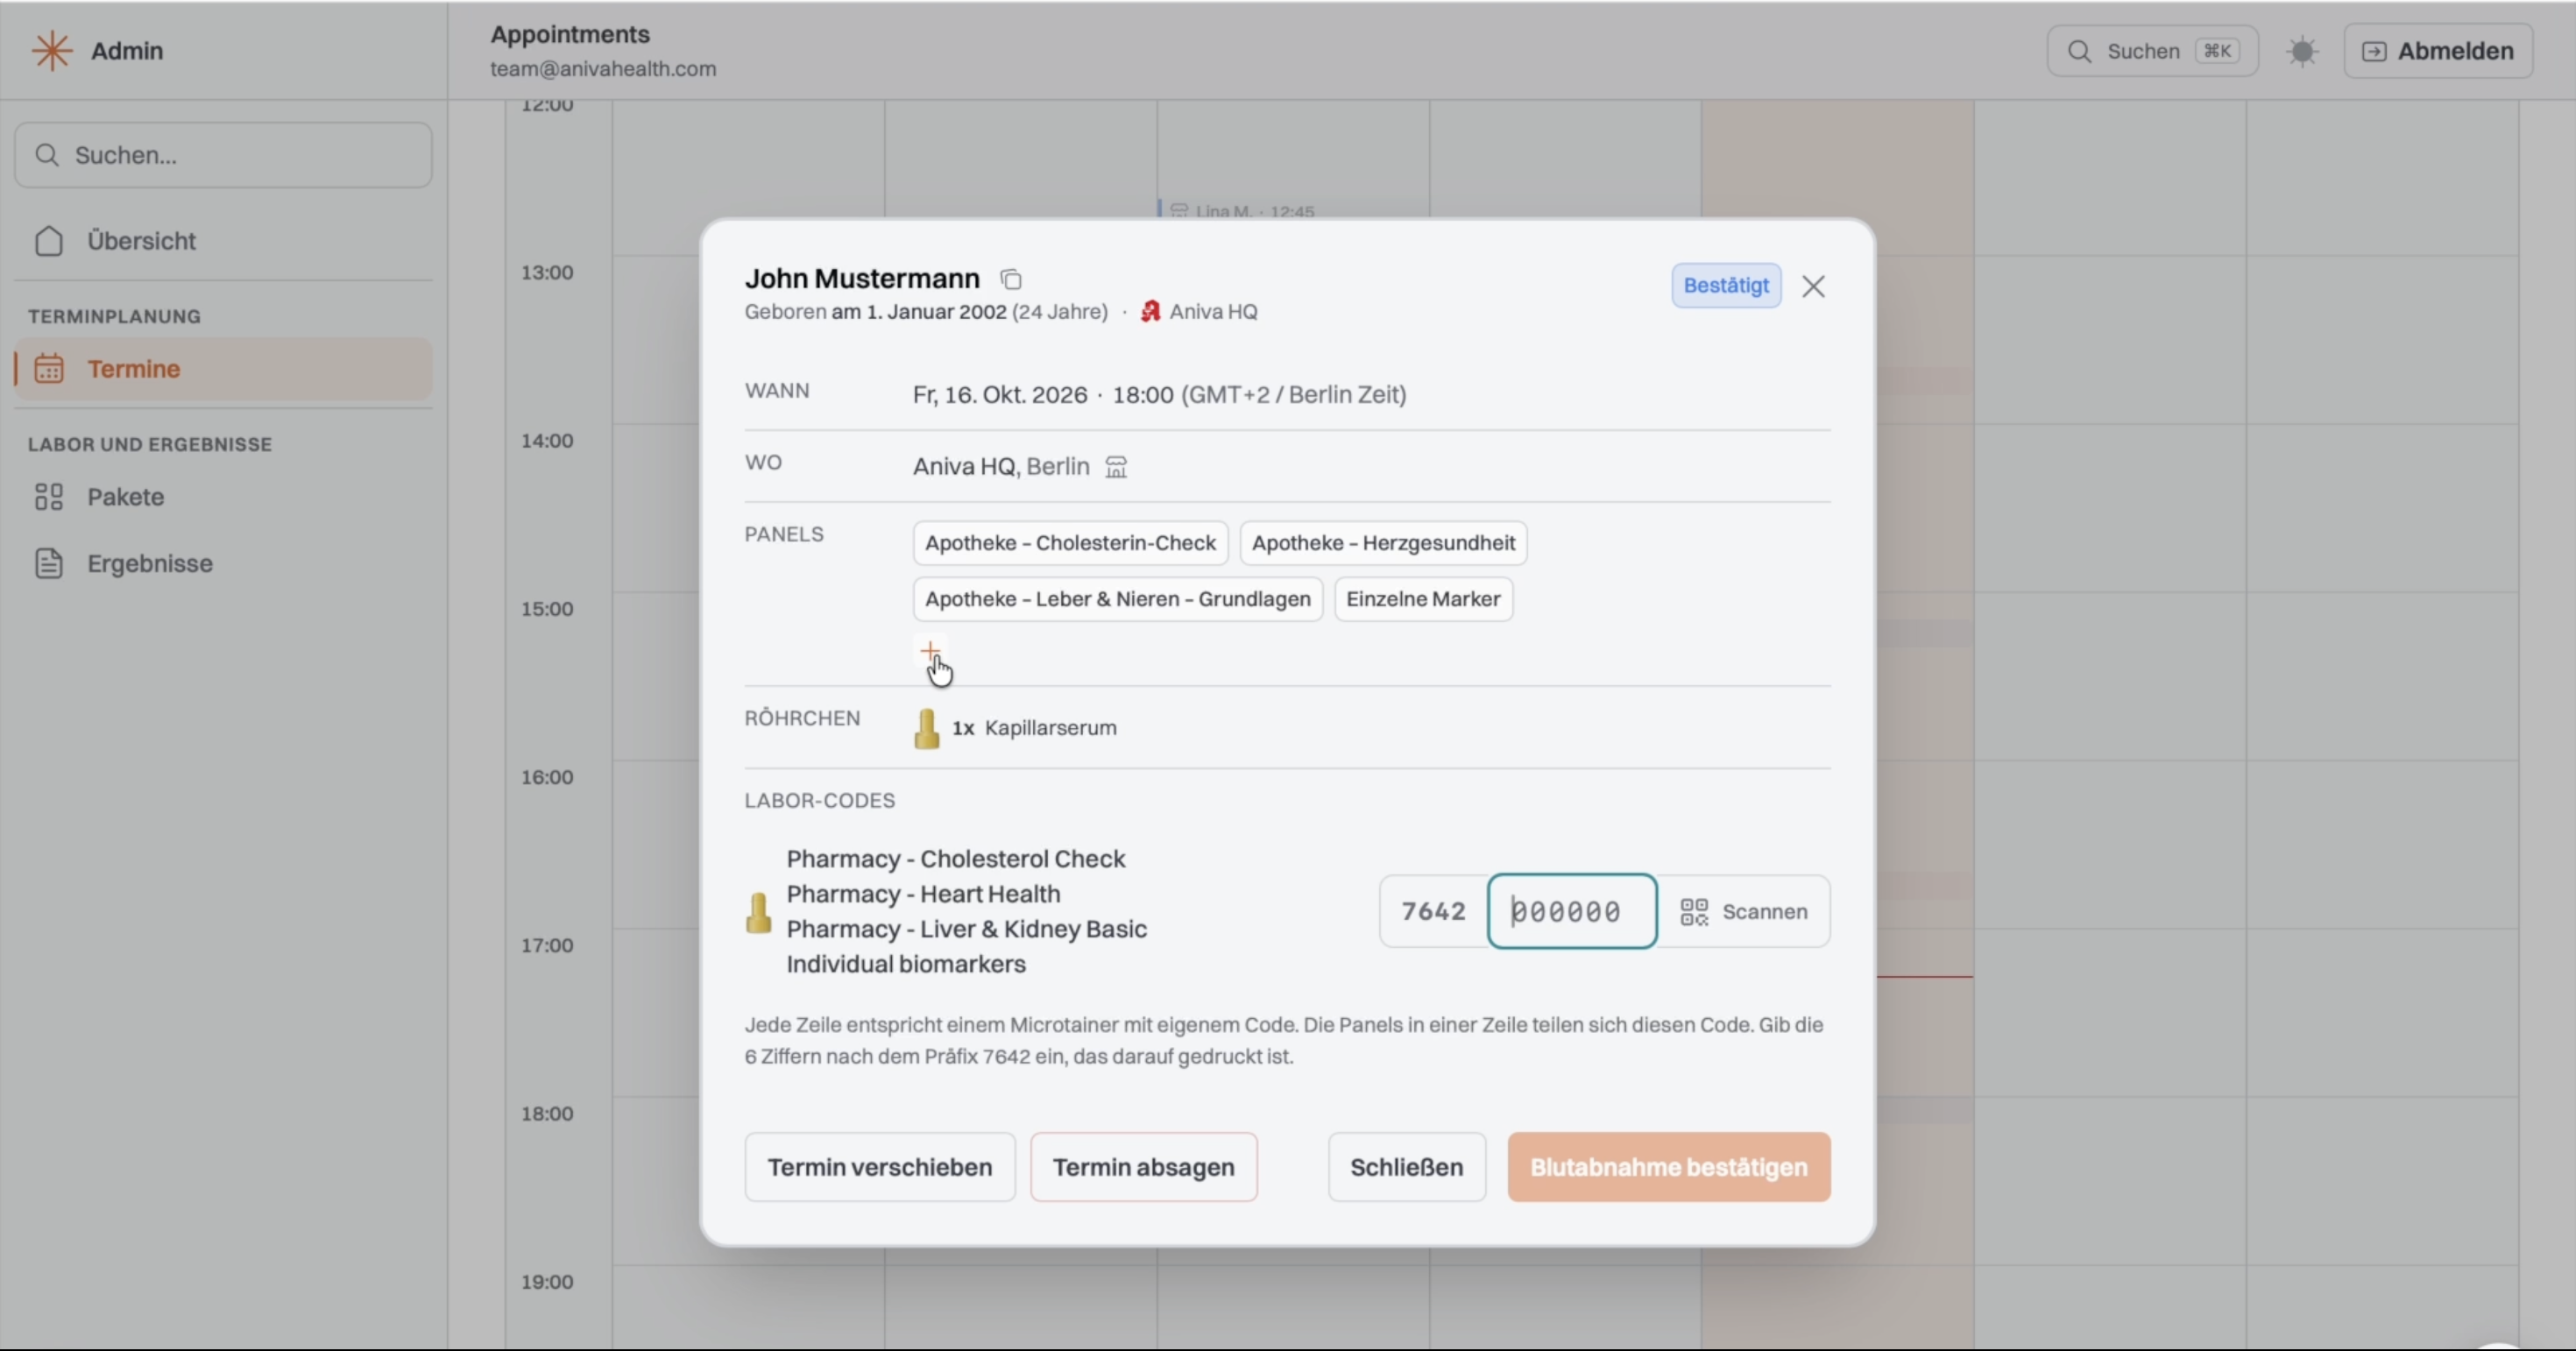Click the Aniva star logo next to Admin
This screenshot has width=2576, height=1351.
52,50
